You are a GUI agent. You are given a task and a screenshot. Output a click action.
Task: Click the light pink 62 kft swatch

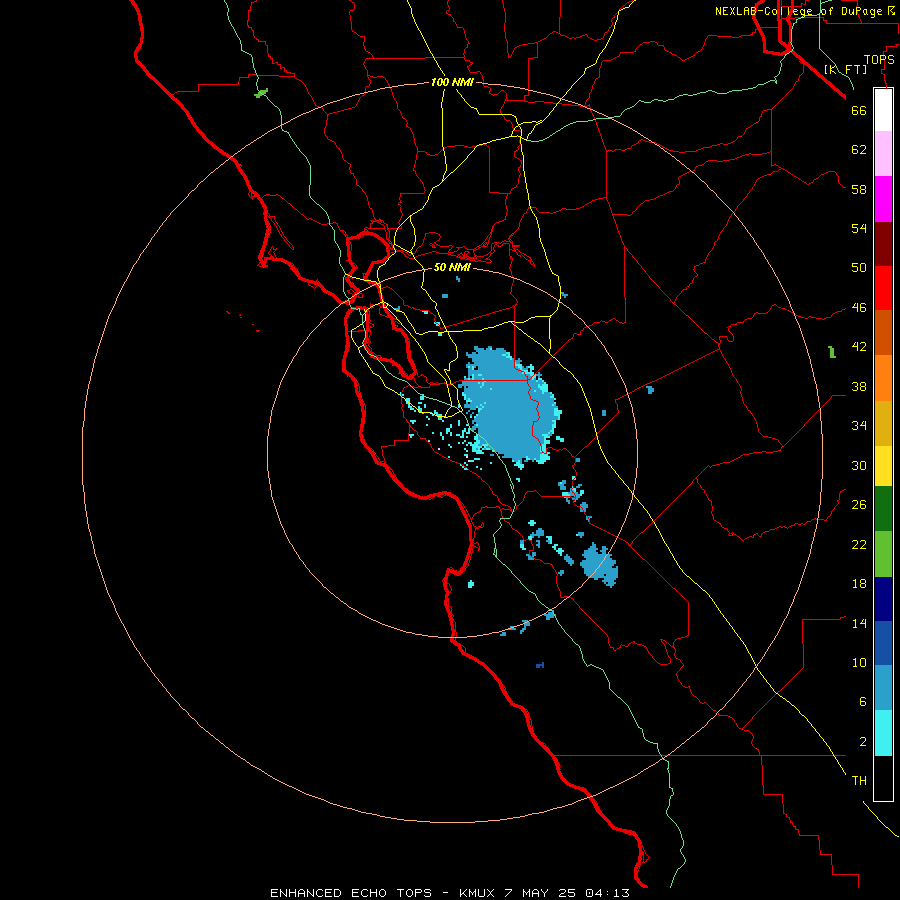click(883, 153)
